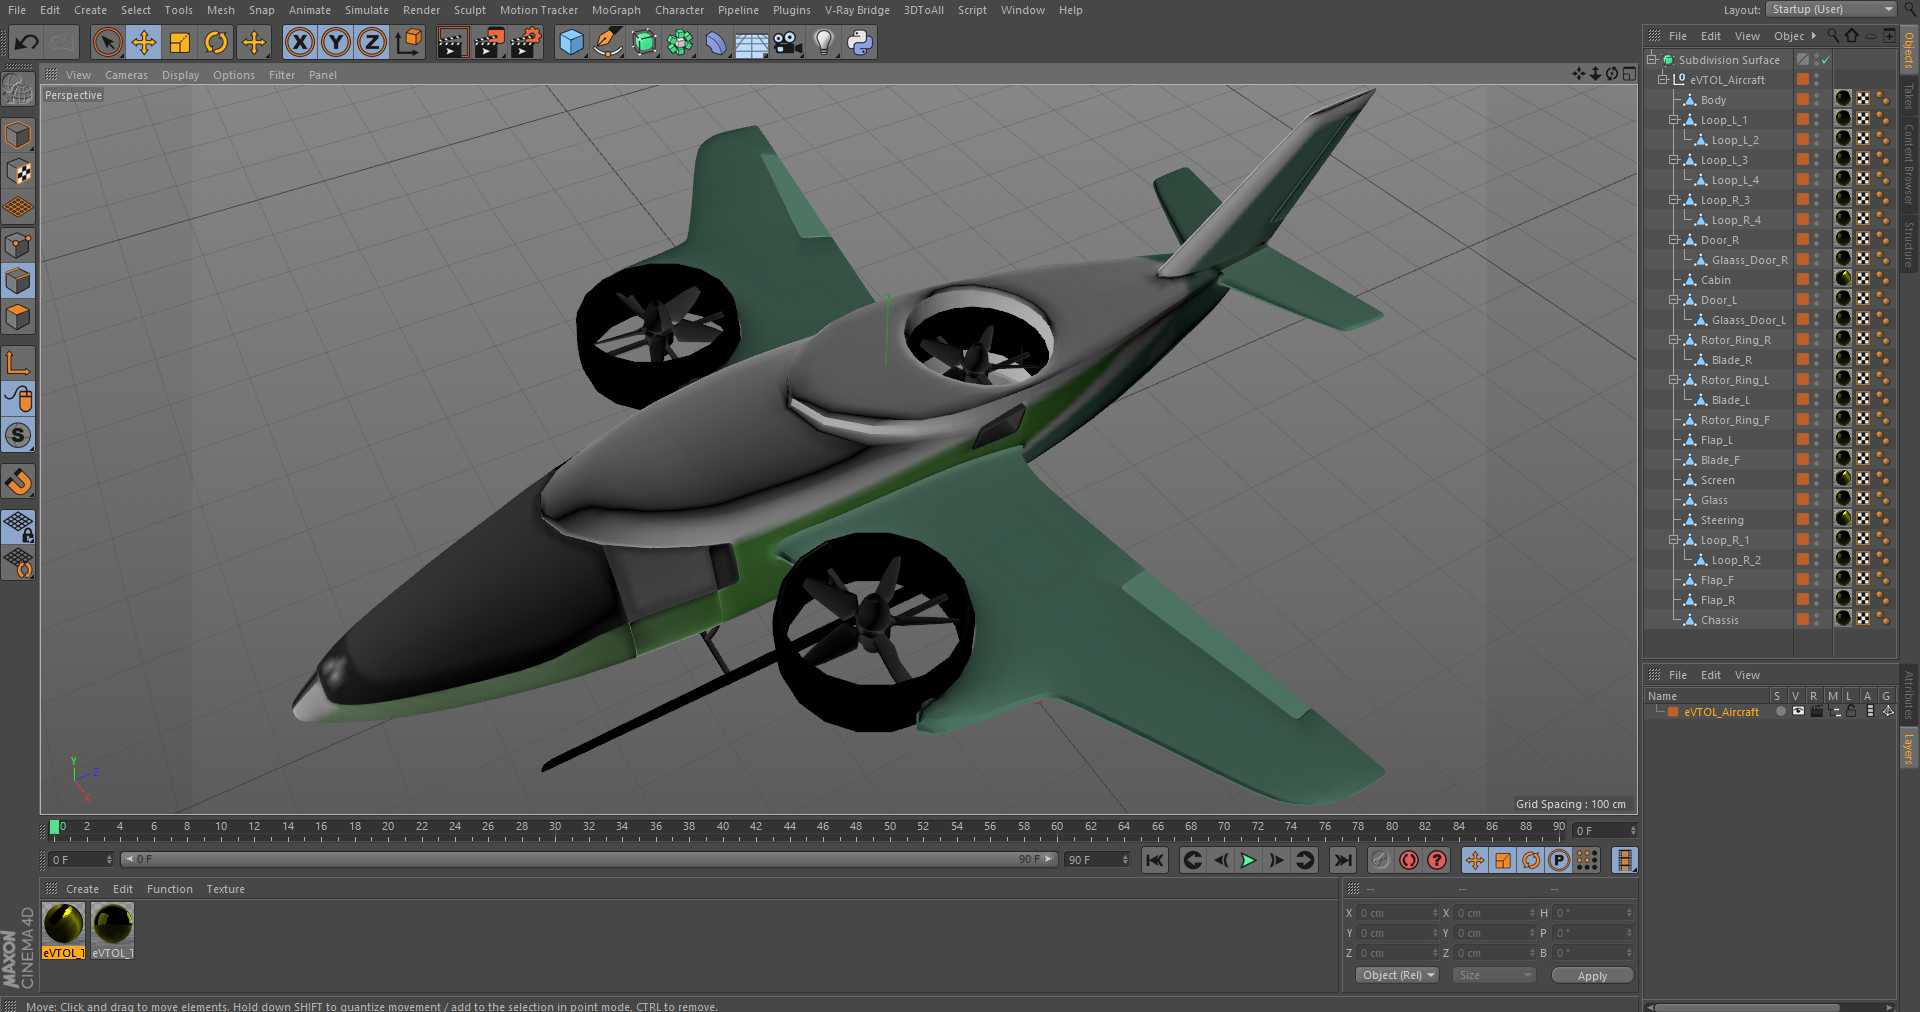Collapse the Door_R node
The height and width of the screenshot is (1012, 1920).
click(x=1674, y=239)
